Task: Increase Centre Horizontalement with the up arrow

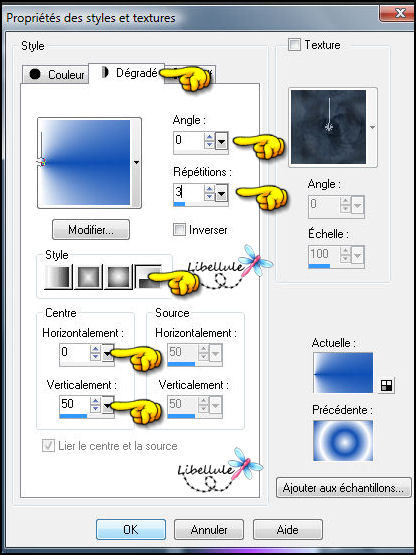Action: point(95,349)
